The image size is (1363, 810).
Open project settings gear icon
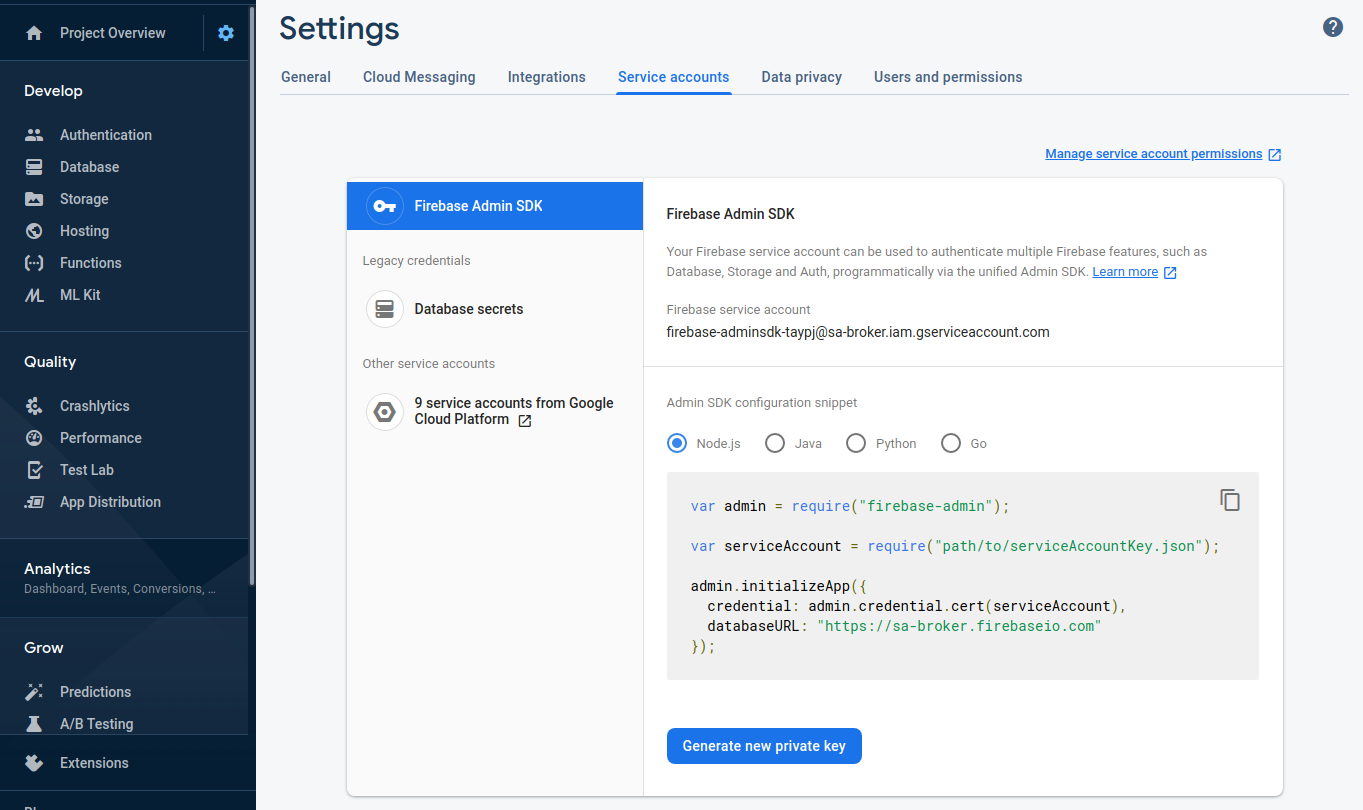[x=226, y=33]
